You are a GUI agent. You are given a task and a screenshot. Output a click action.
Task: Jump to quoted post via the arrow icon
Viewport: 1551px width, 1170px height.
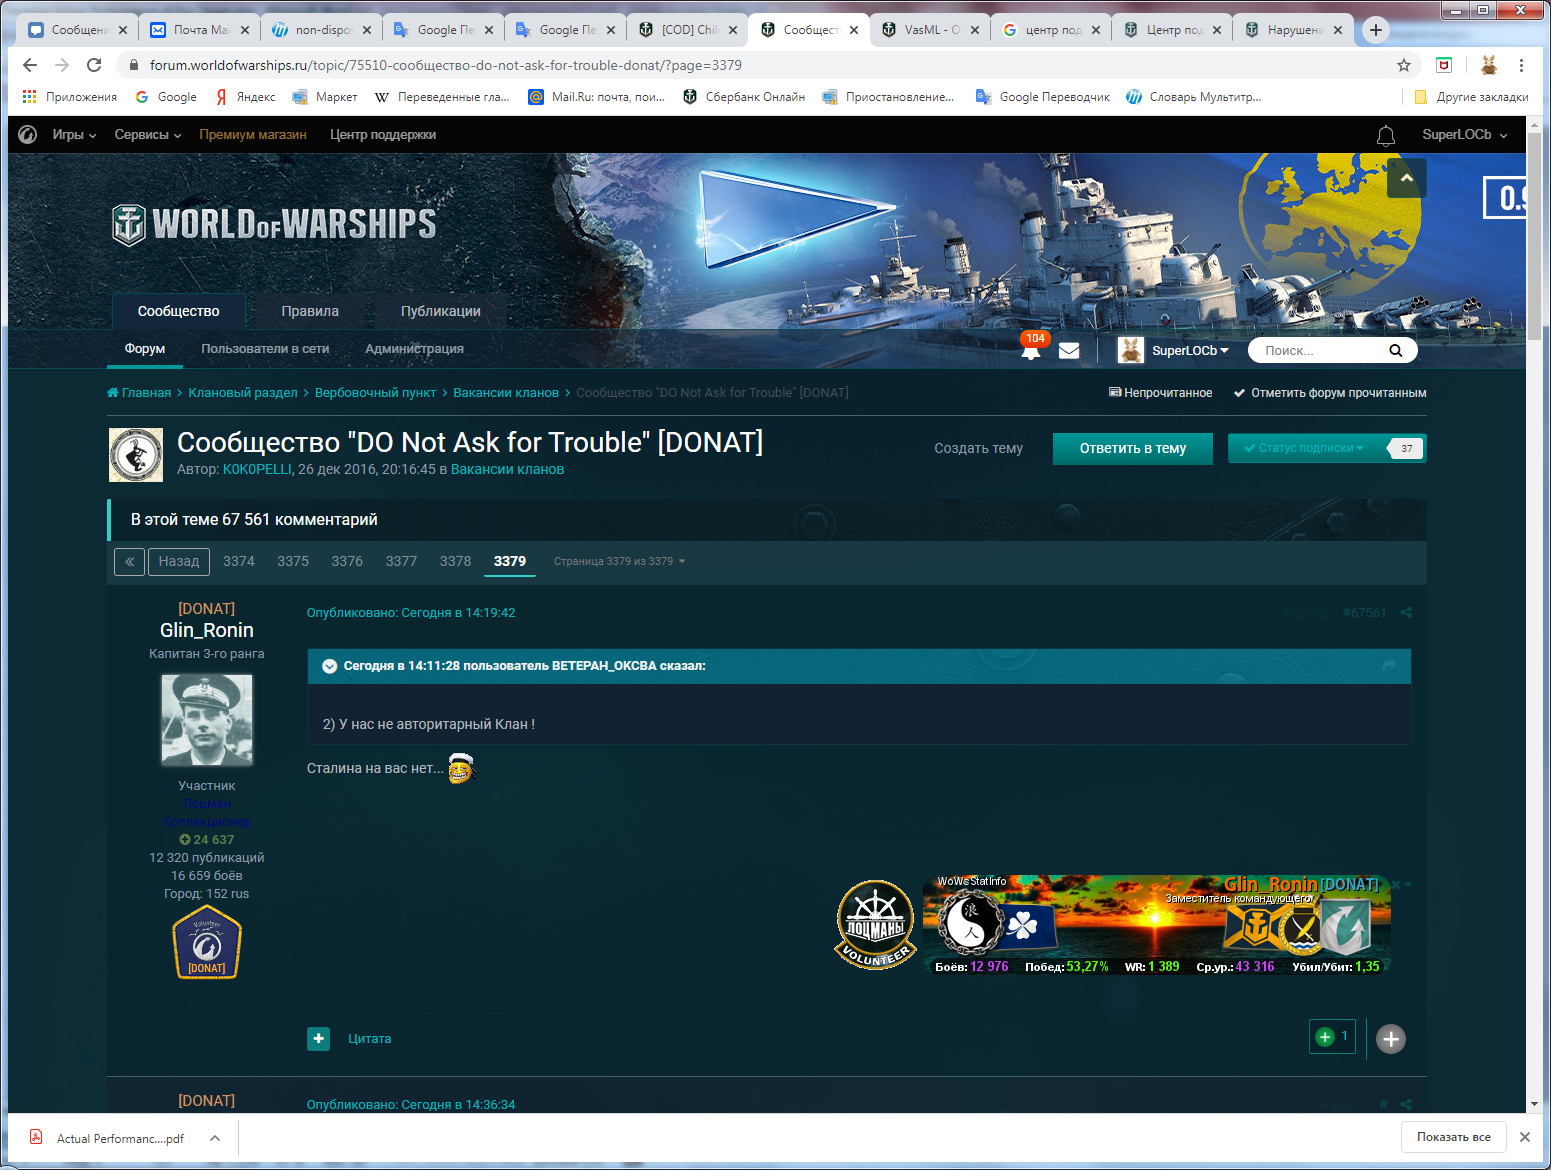[1389, 665]
